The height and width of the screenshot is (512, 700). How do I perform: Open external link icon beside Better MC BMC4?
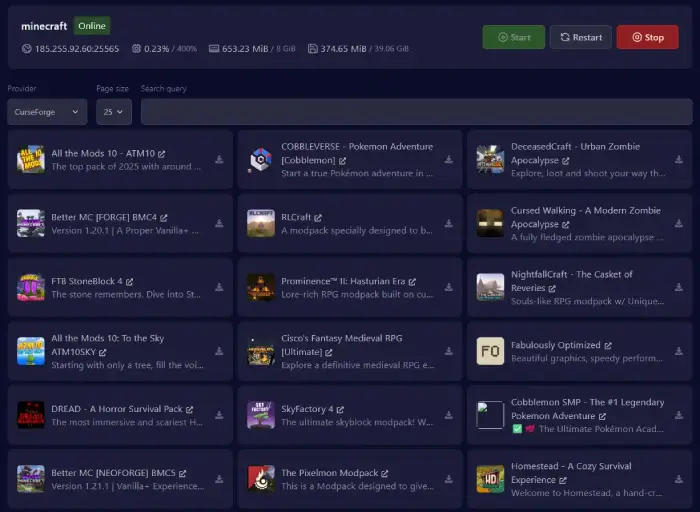tap(164, 217)
